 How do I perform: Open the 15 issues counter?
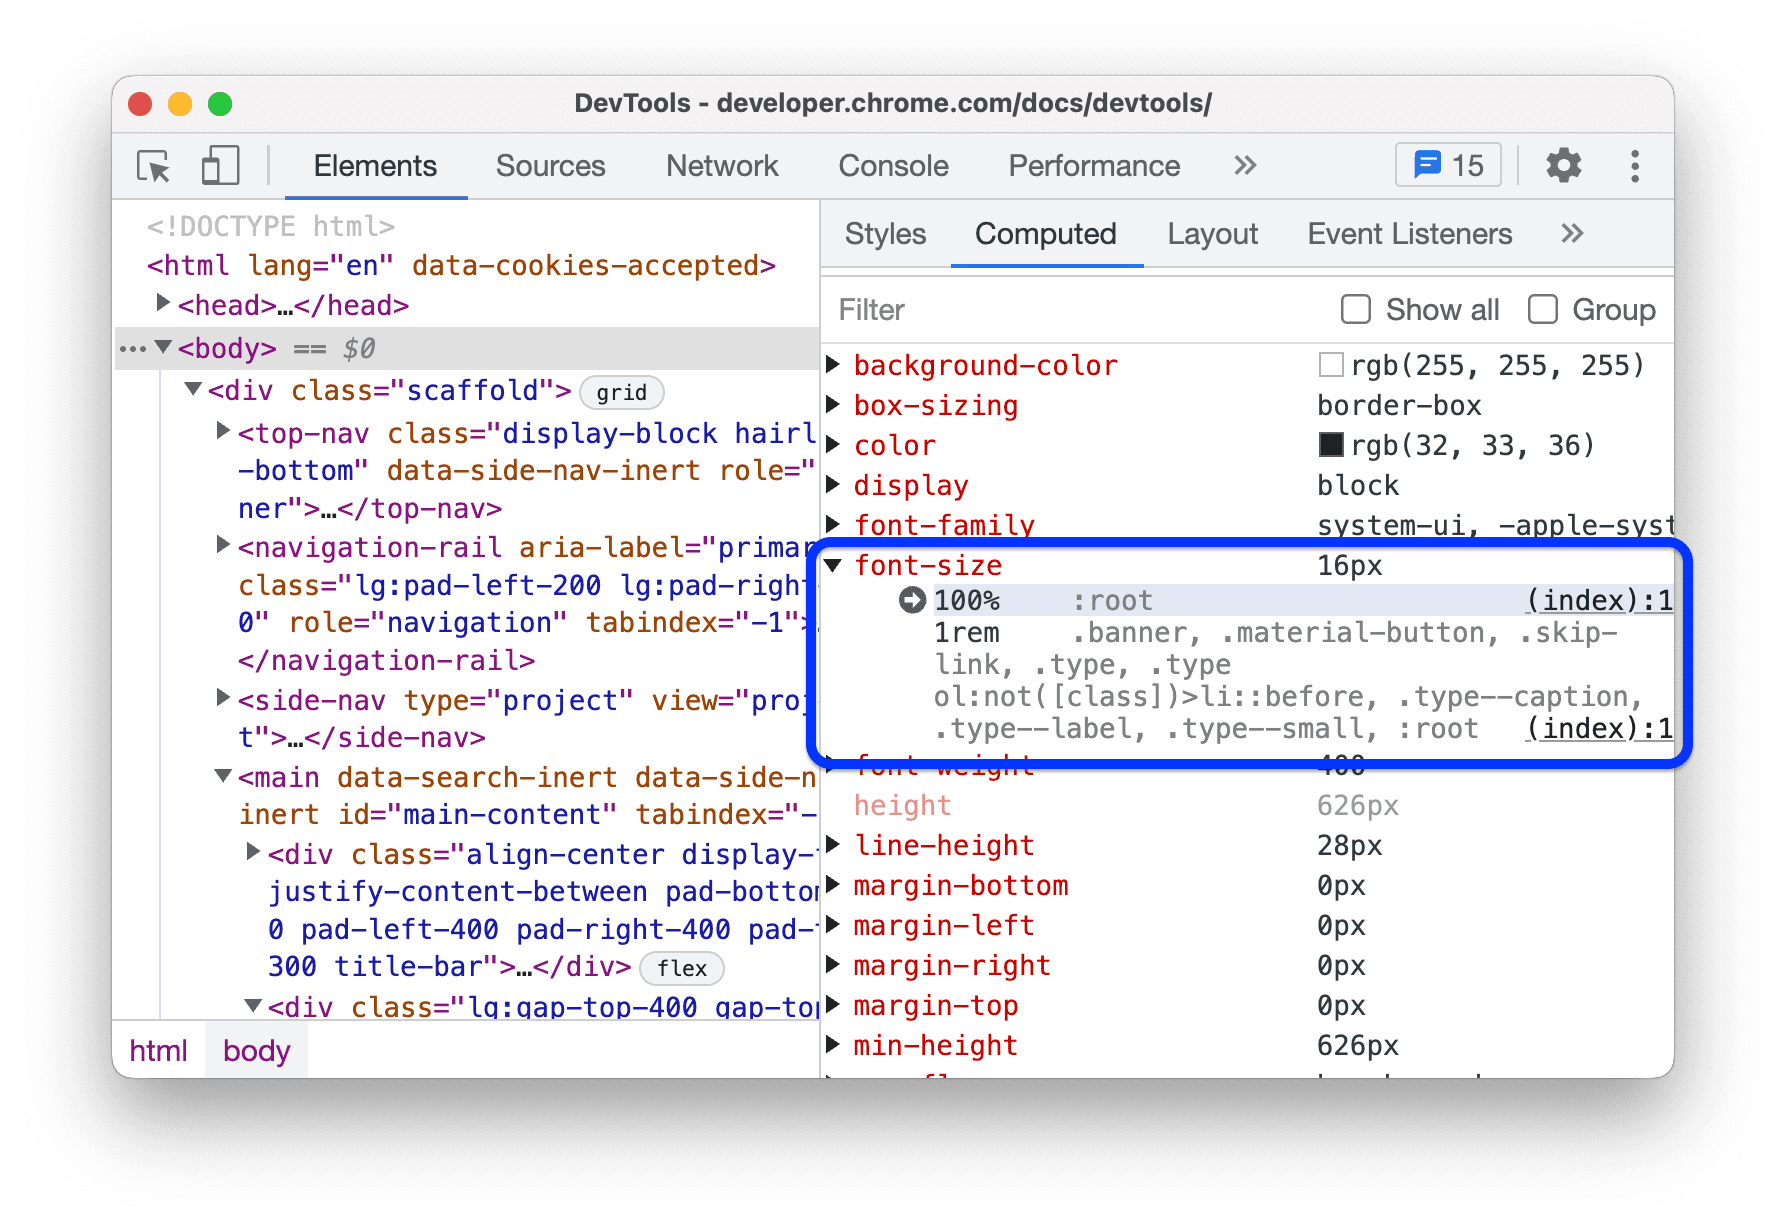[x=1447, y=166]
